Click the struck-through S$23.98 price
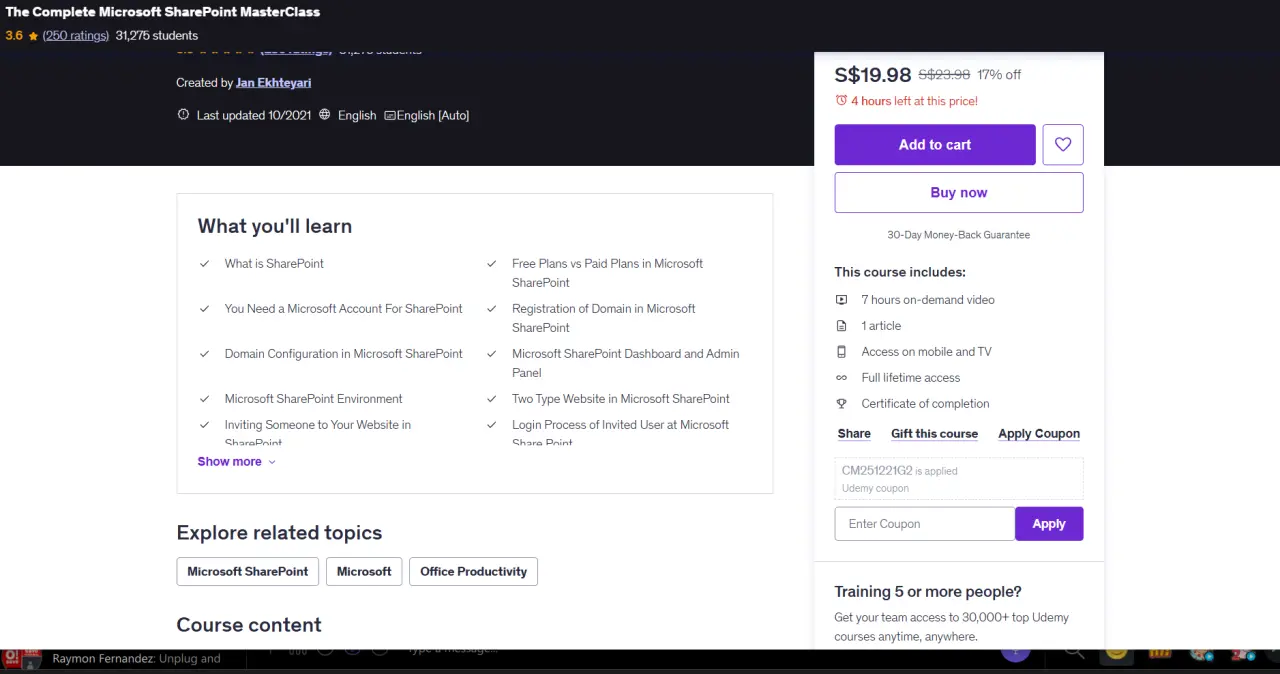 944,75
